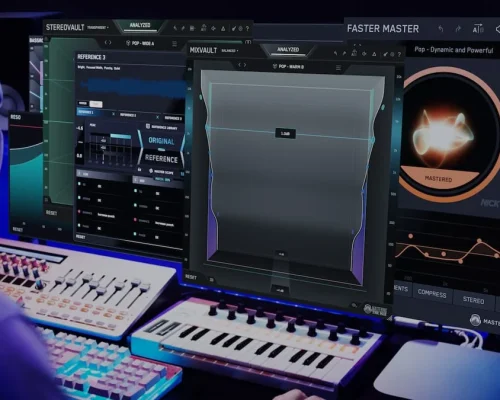Click RESET in the reference window
This screenshot has height=400, width=500.
tap(80, 237)
